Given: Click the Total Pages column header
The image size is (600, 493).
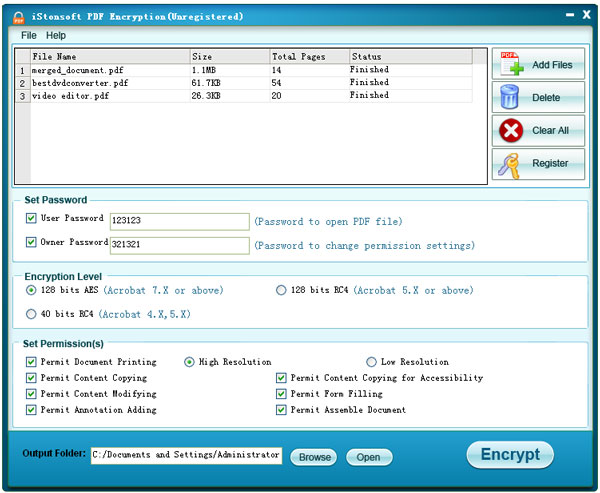Looking at the screenshot, I should click(x=310, y=57).
